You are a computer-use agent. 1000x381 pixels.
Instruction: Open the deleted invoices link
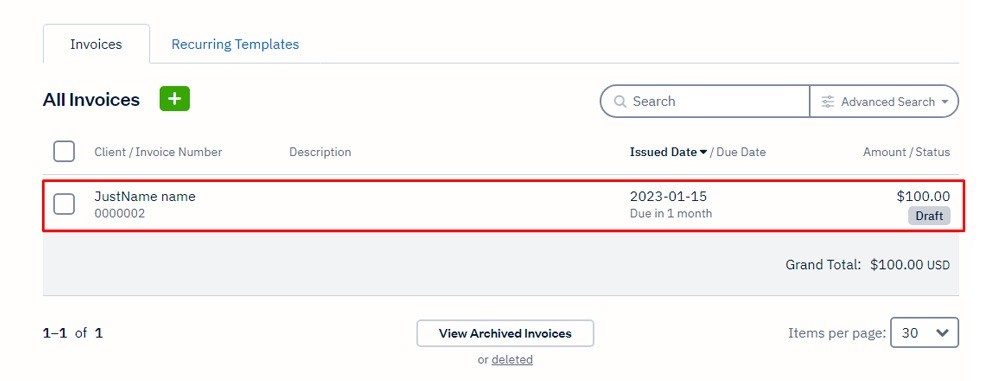(x=512, y=360)
